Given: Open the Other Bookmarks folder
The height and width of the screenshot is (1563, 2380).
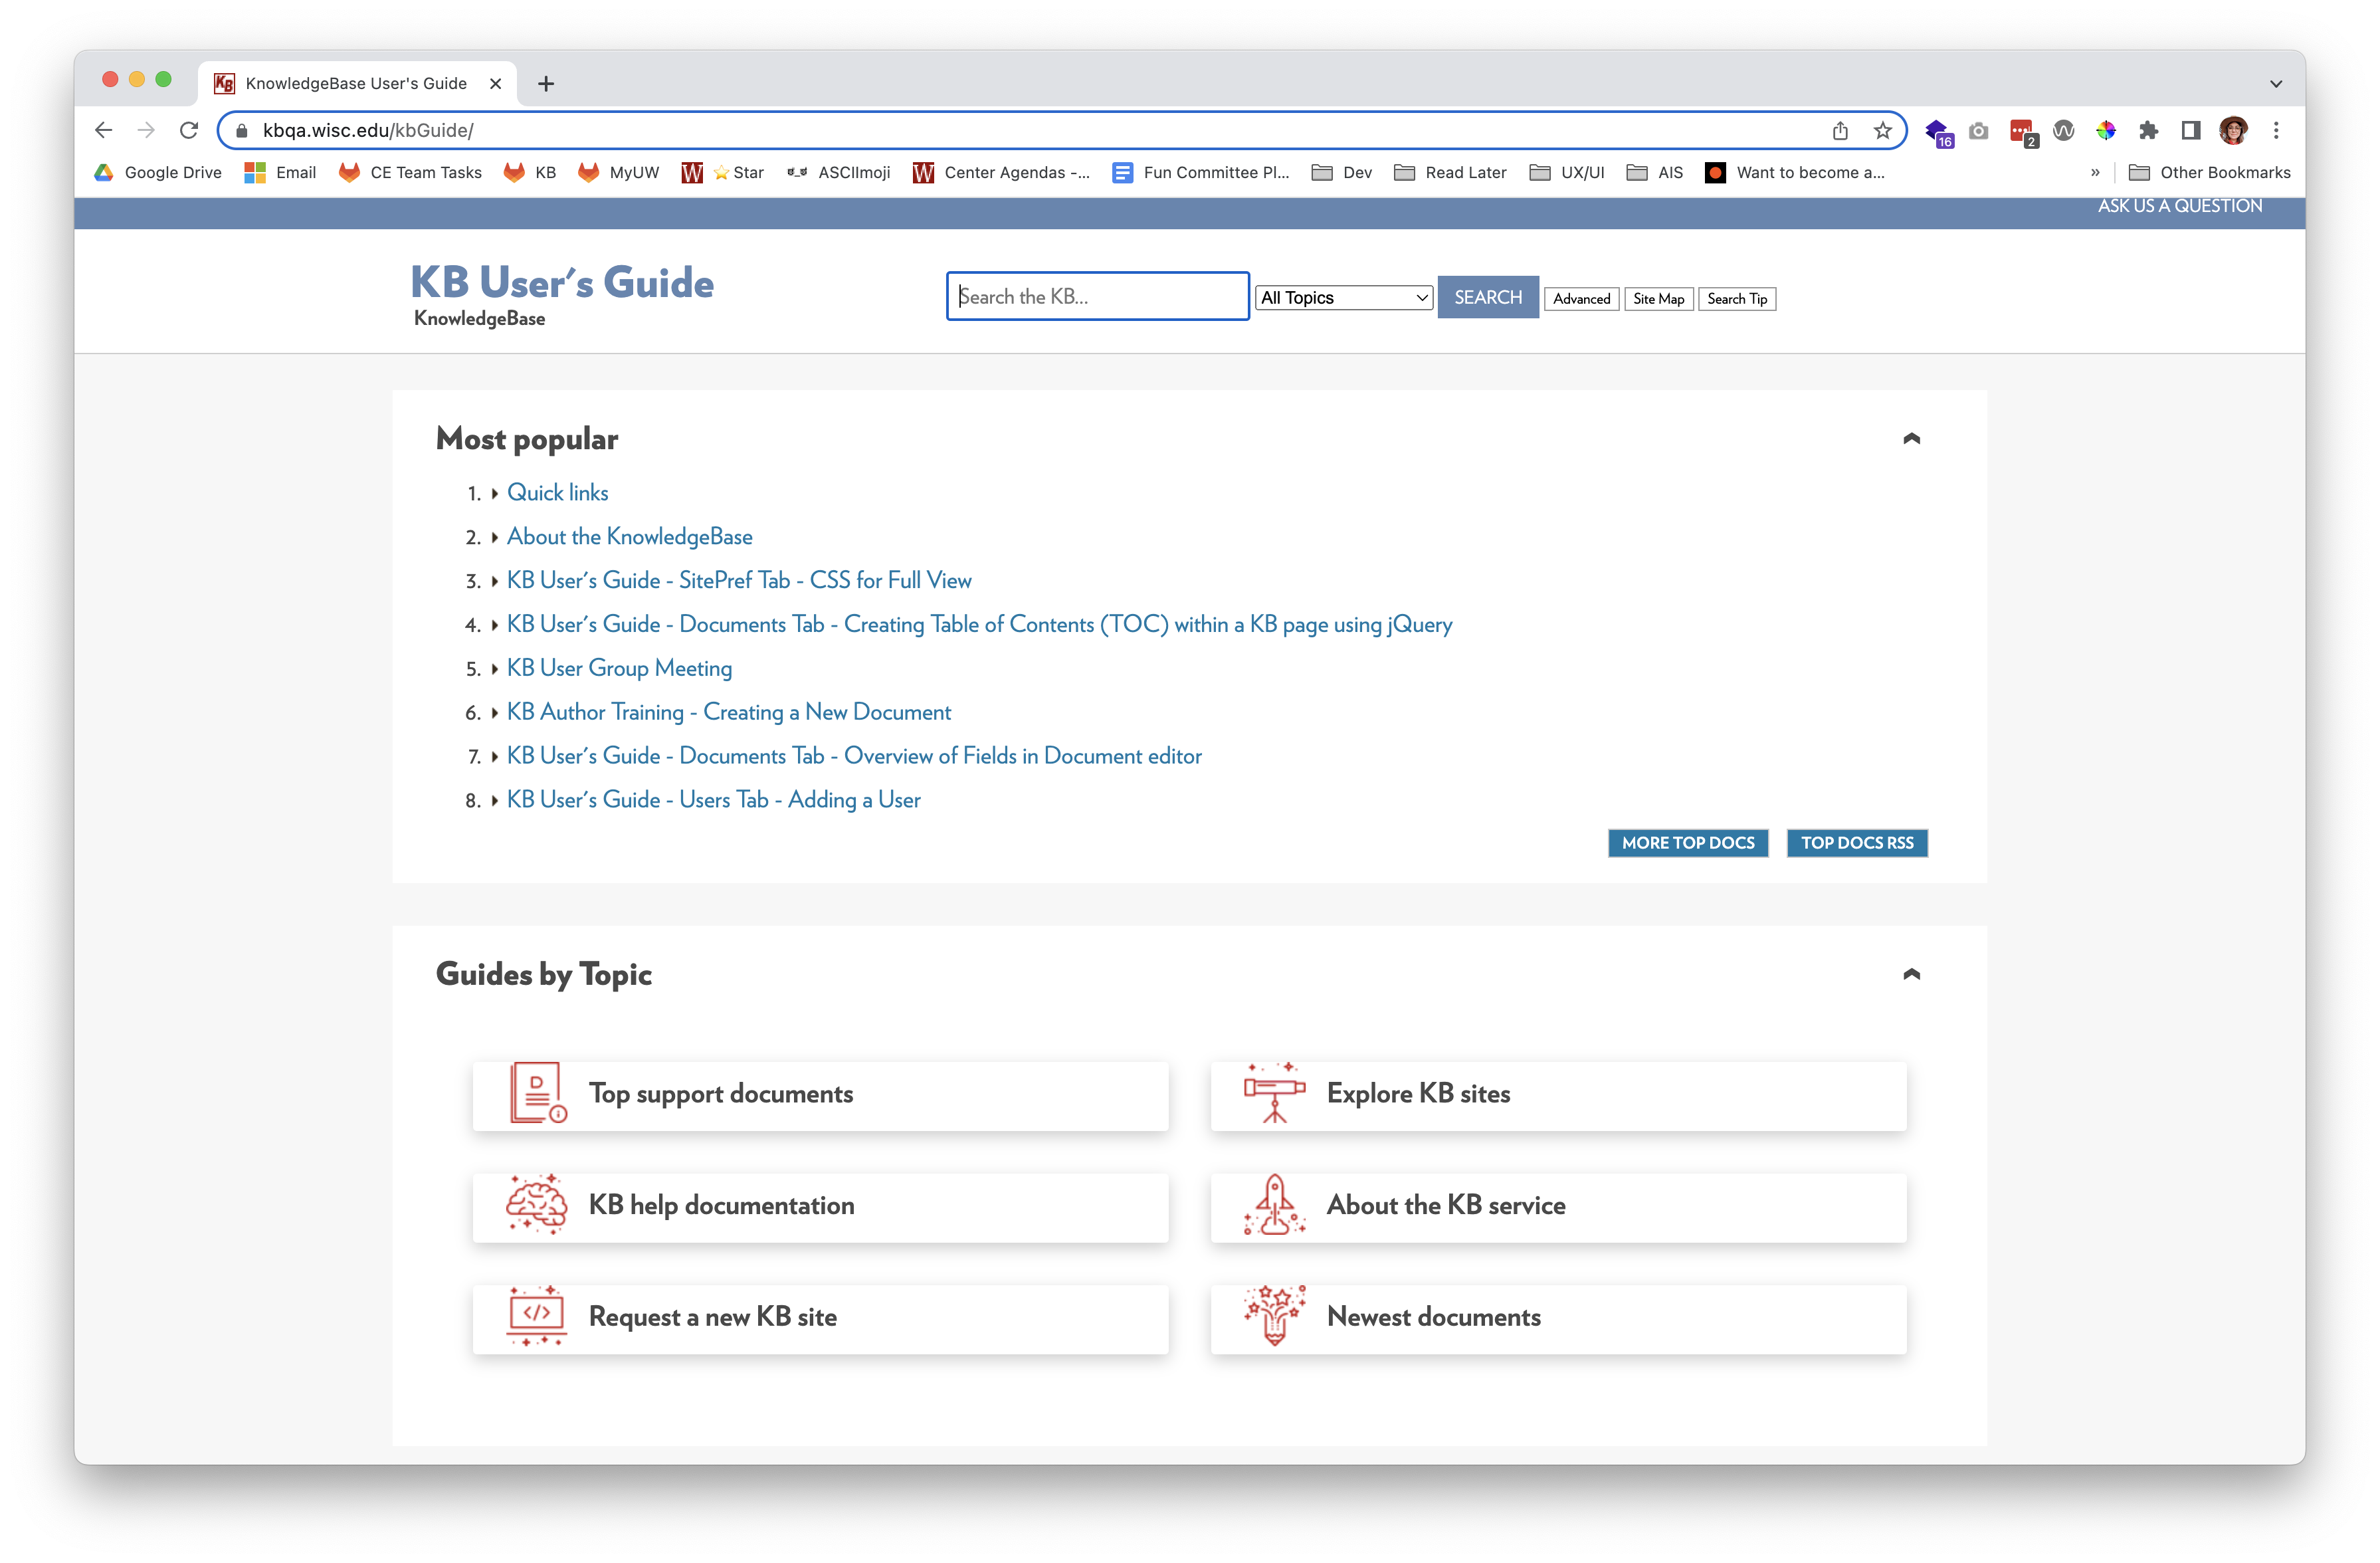Looking at the screenshot, I should coord(2209,172).
